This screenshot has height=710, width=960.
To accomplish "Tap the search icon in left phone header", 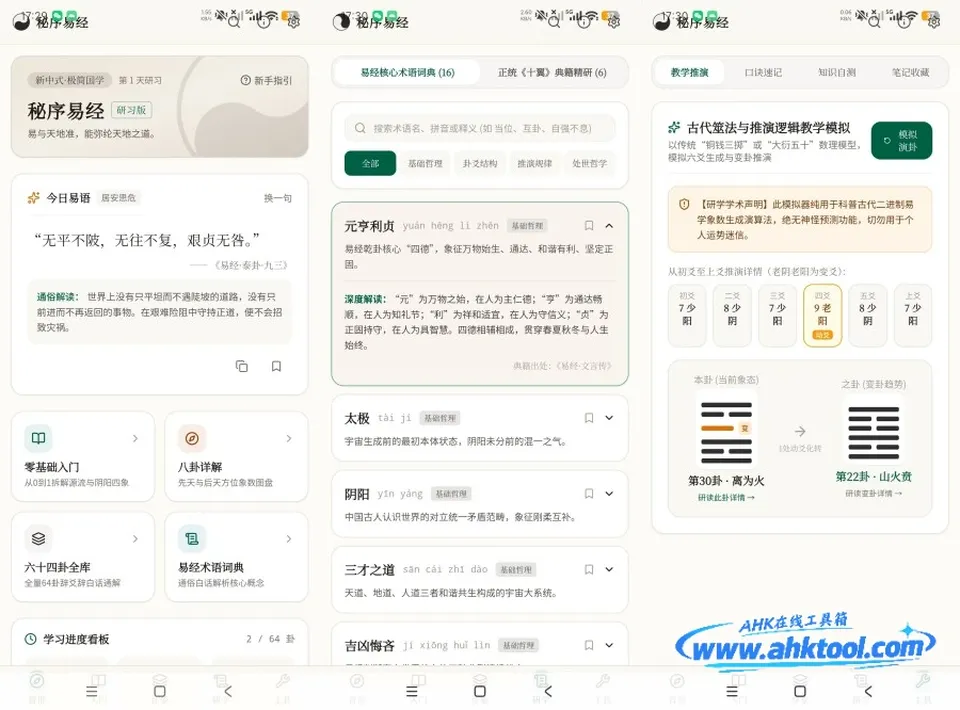I will pyautogui.click(x=234, y=23).
